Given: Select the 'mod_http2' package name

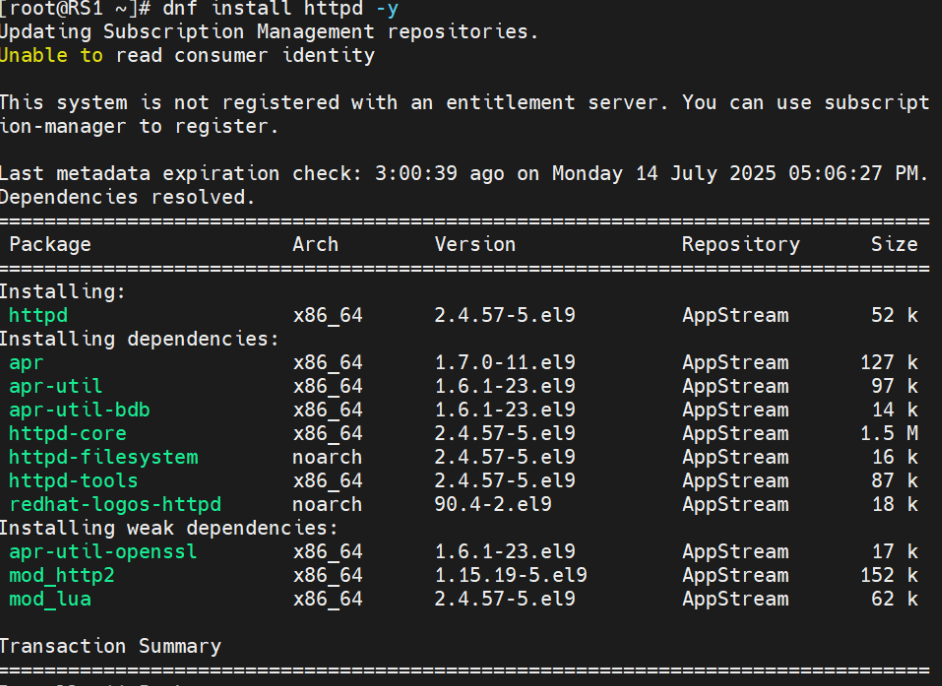Looking at the screenshot, I should 62,576.
